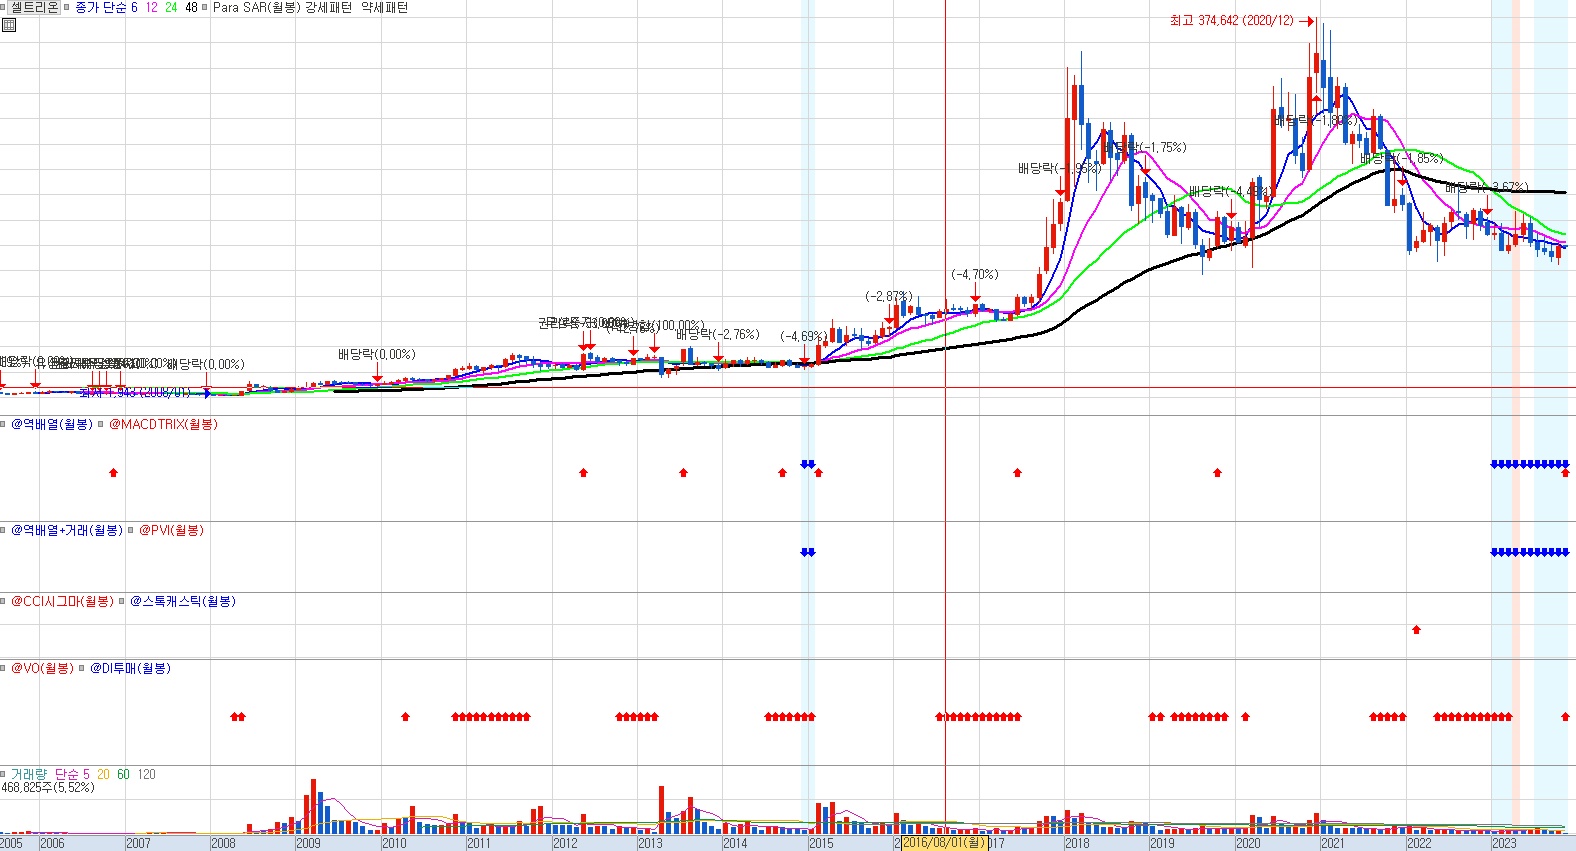Select the Para SAR(월봉) indicator label
This screenshot has width=1576, height=851.
coord(257,7)
